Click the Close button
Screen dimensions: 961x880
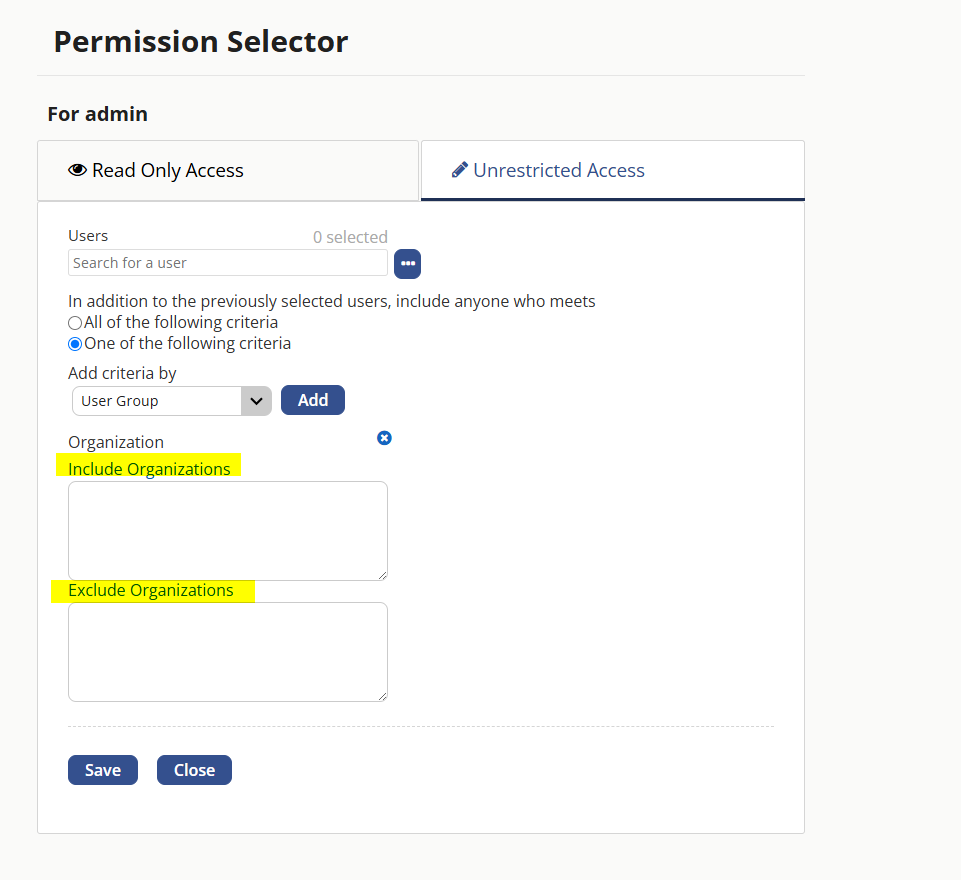coord(194,770)
